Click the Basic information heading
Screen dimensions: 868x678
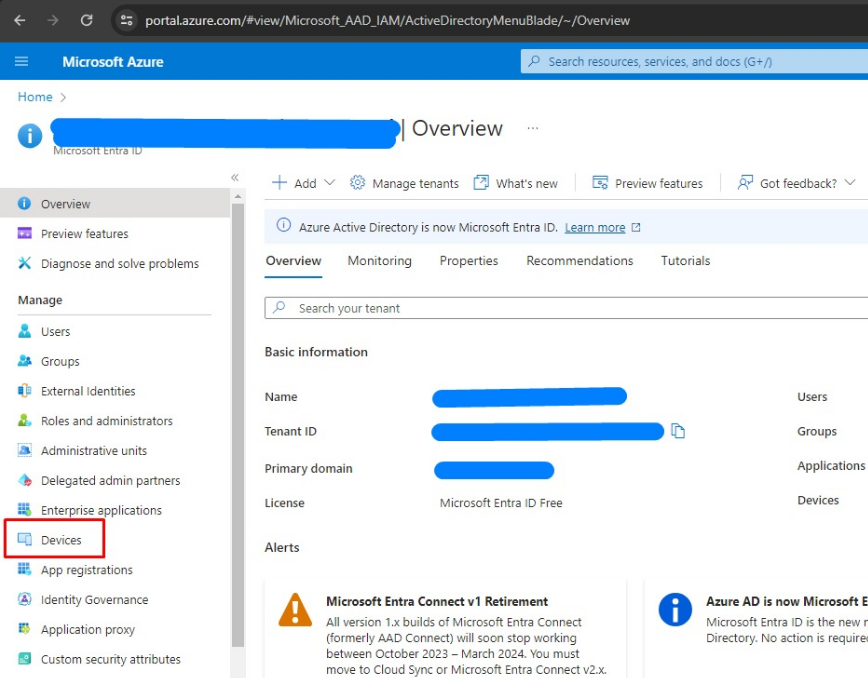(316, 352)
